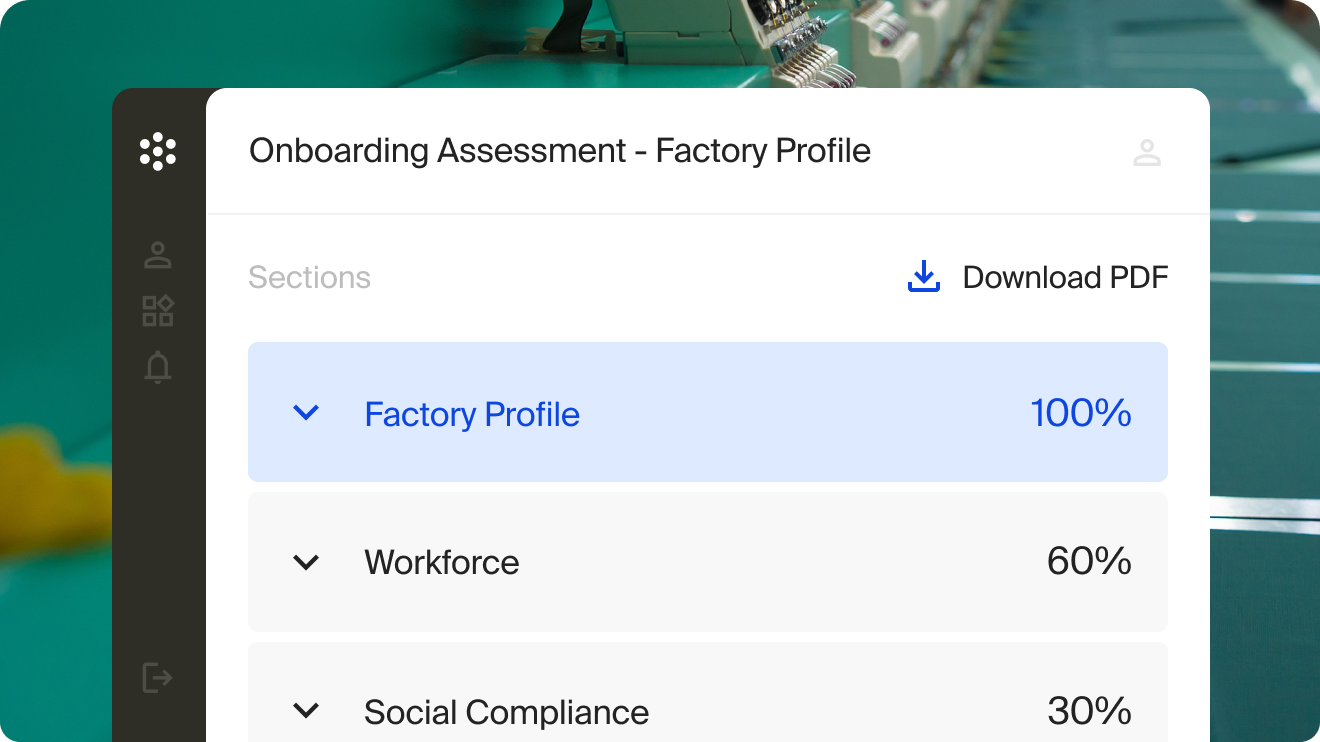Open the user account icon in the header
The height and width of the screenshot is (742, 1320).
tap(1147, 153)
